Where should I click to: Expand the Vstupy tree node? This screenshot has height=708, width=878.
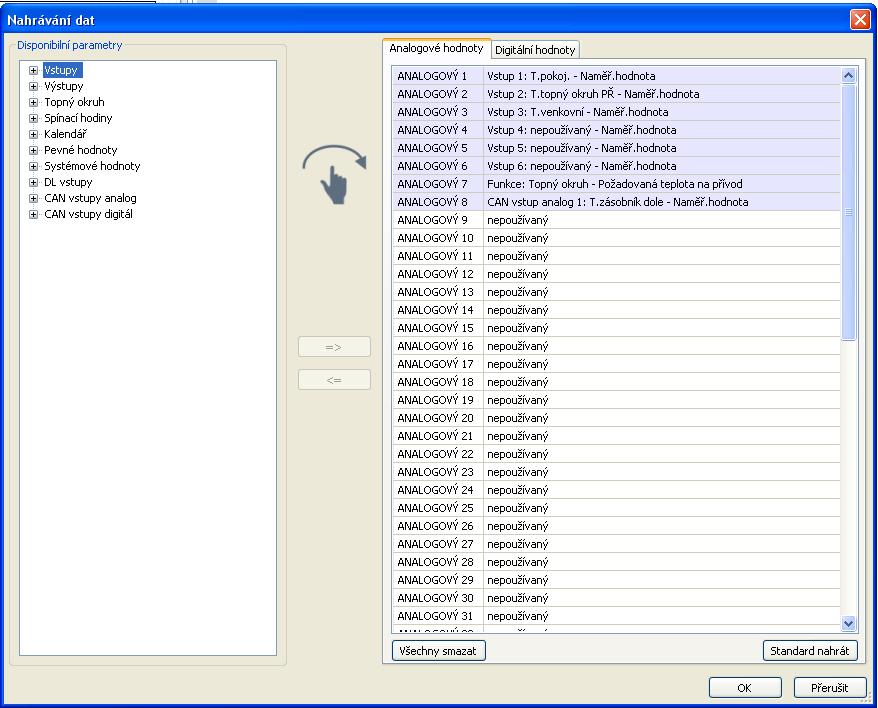point(34,71)
